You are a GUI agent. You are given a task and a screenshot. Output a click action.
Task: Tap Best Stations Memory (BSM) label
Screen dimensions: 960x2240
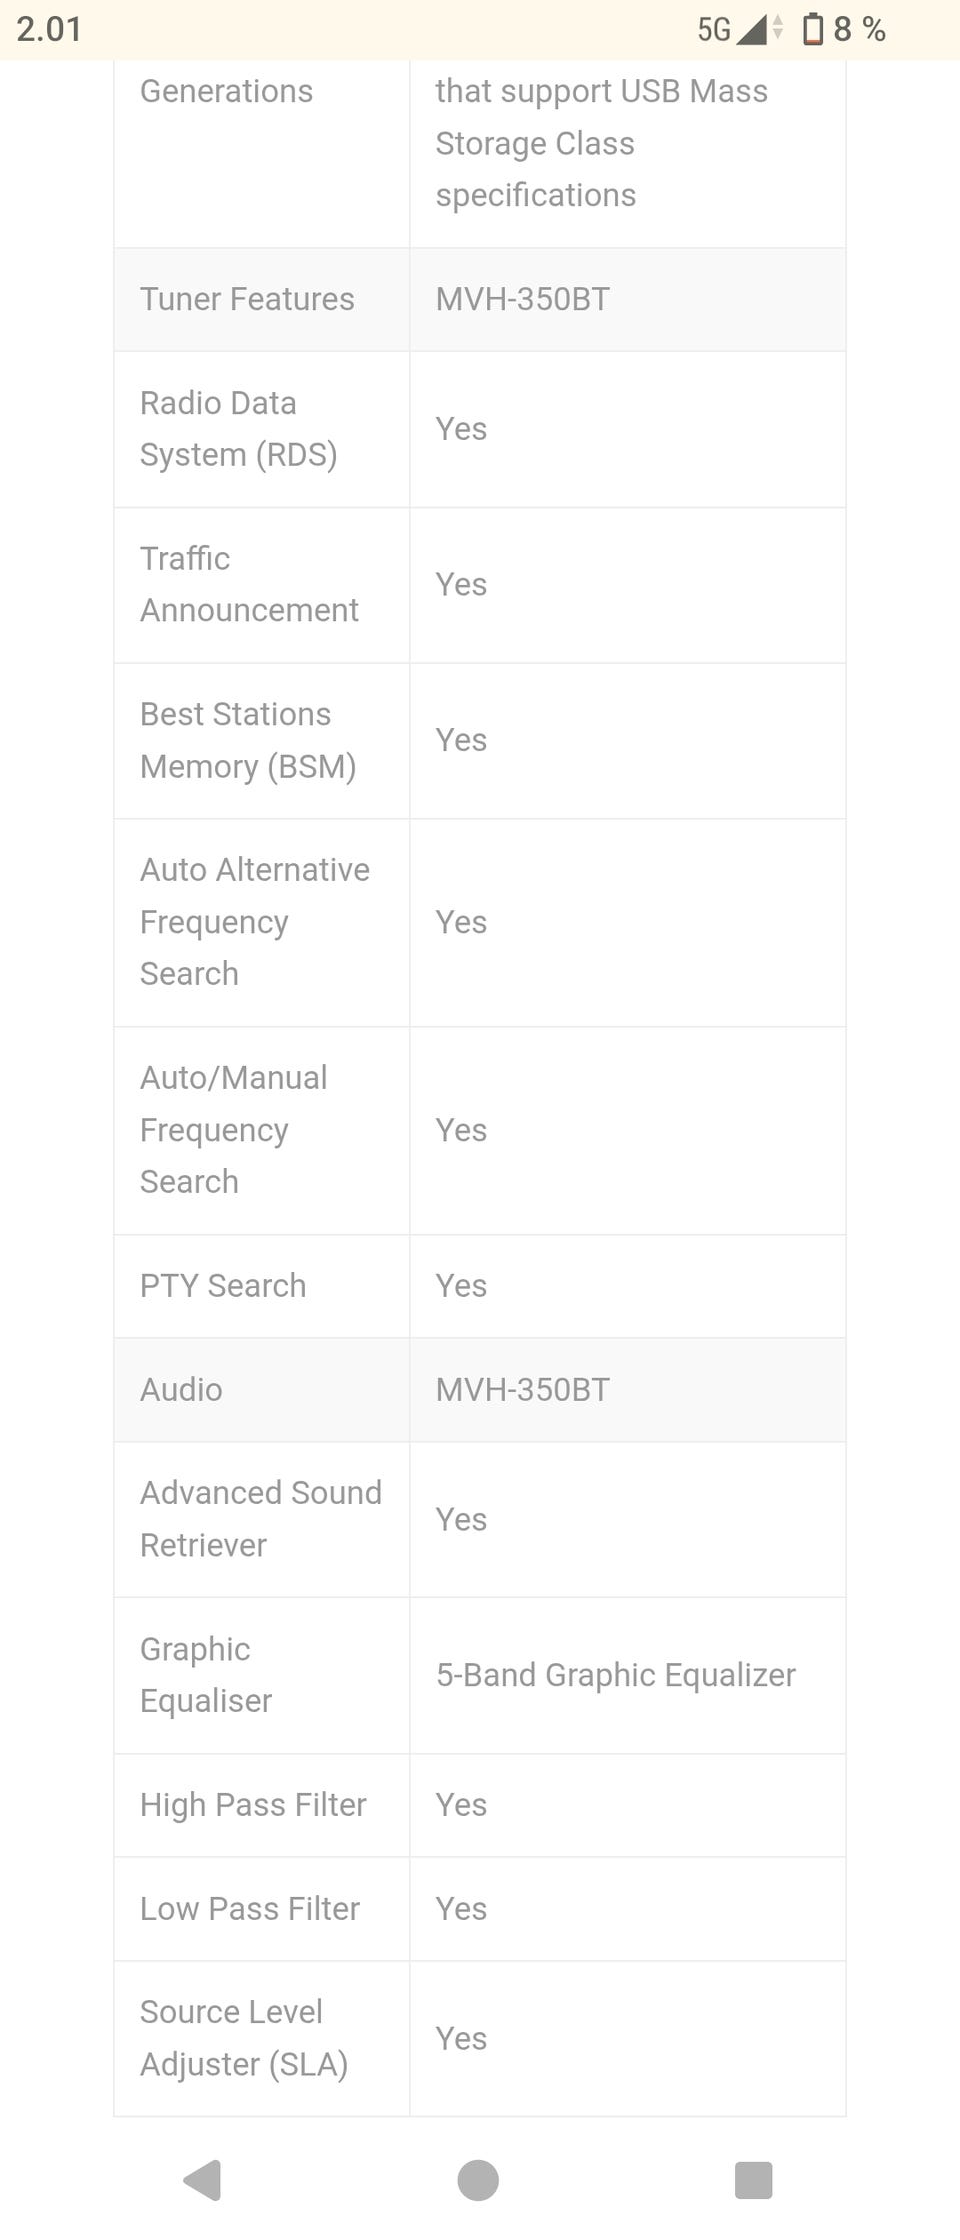point(247,740)
